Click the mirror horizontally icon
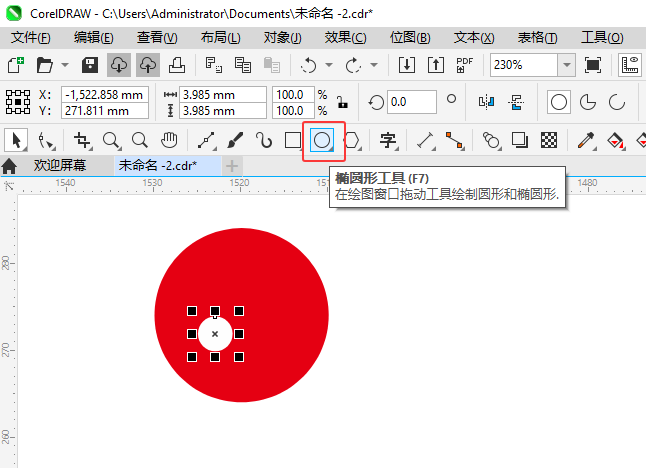The image size is (646, 468). point(486,102)
